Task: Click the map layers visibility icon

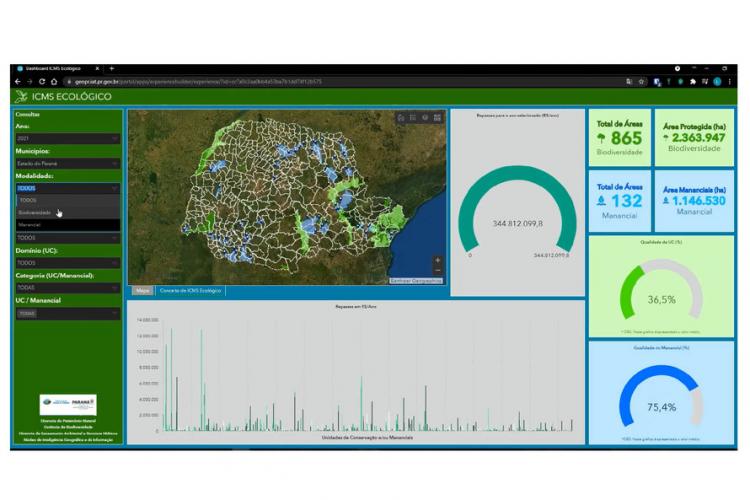Action: coord(425,117)
